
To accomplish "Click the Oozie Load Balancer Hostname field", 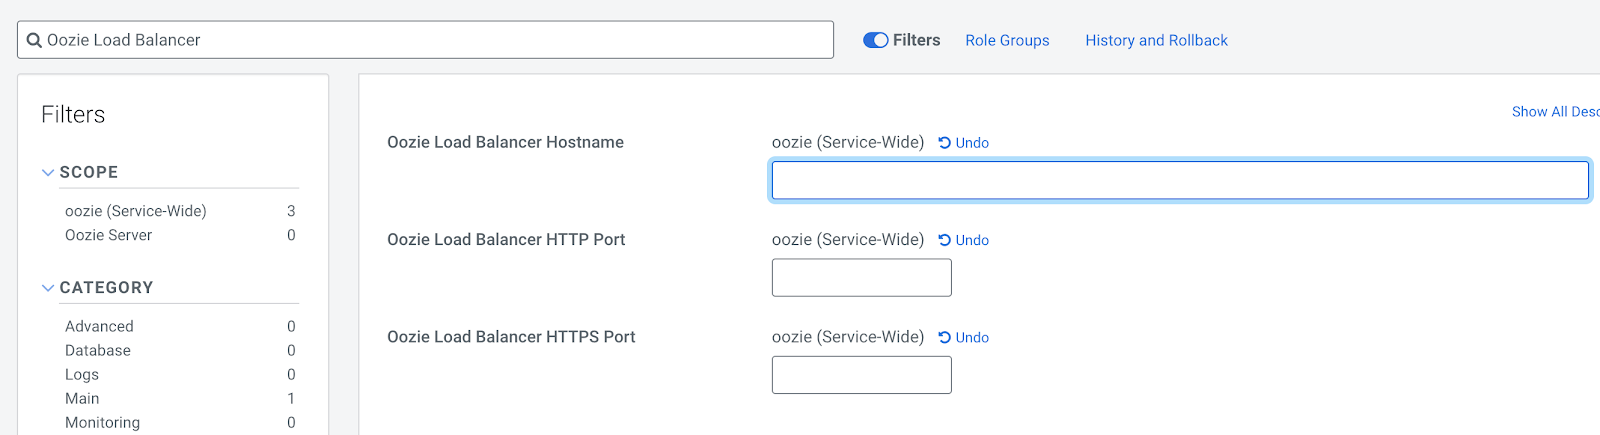I will [1180, 181].
